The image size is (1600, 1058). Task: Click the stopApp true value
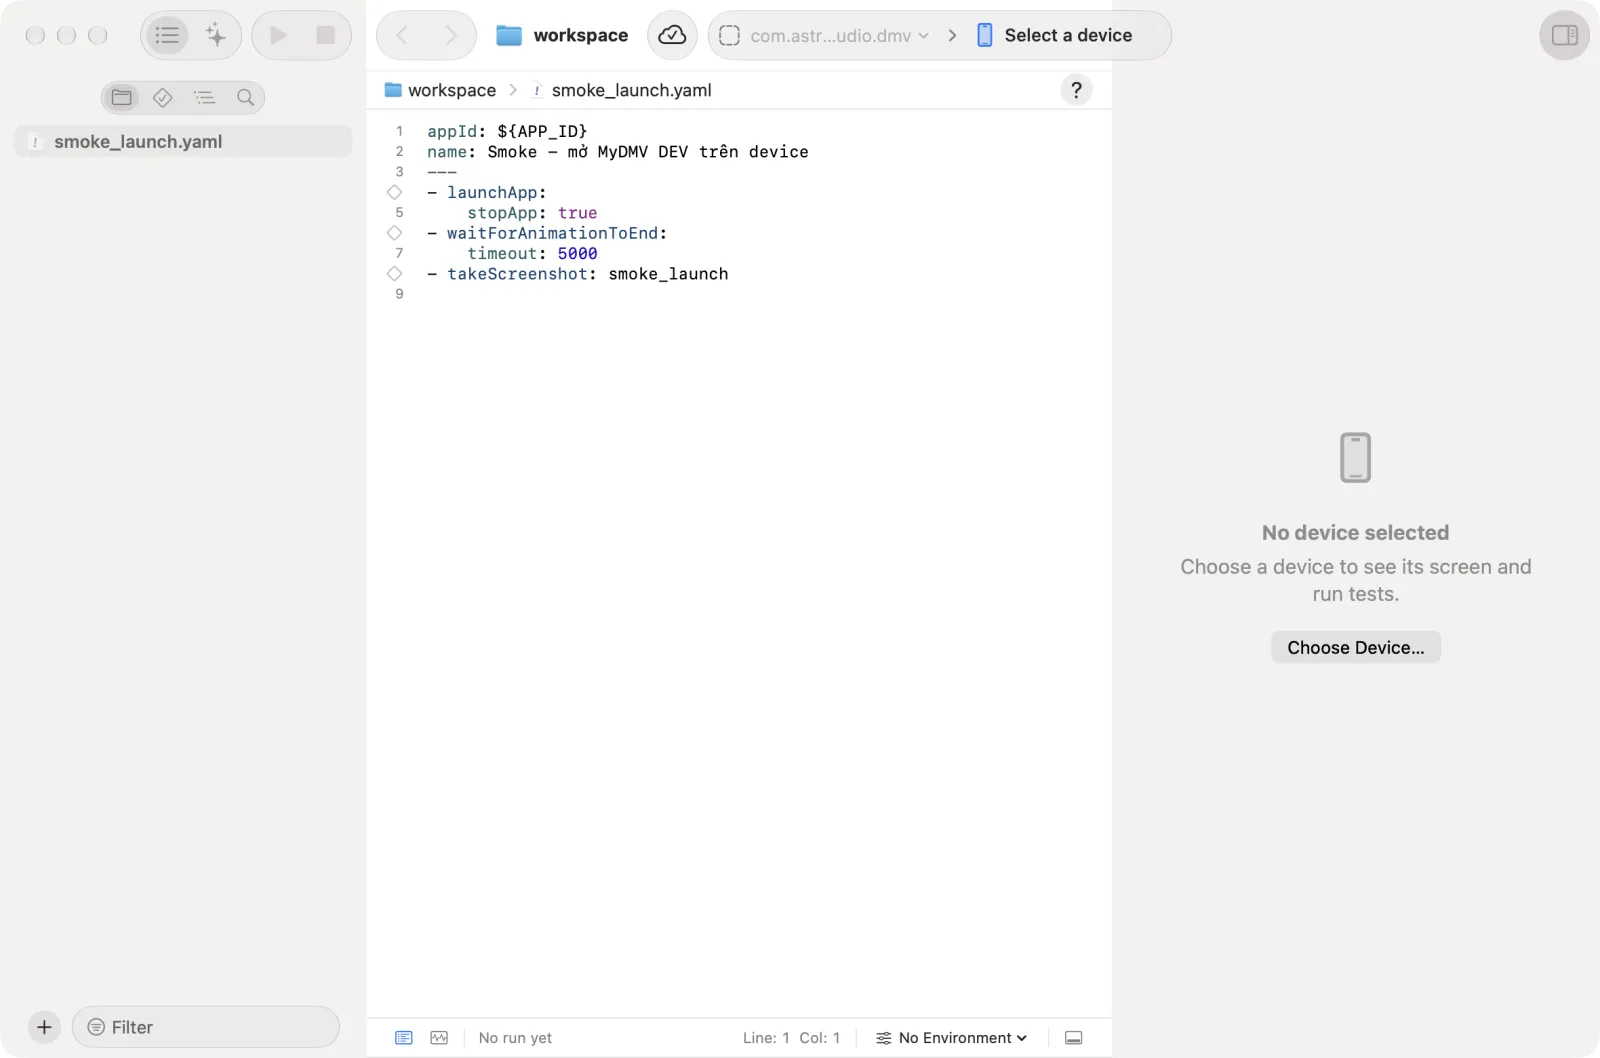tap(577, 213)
